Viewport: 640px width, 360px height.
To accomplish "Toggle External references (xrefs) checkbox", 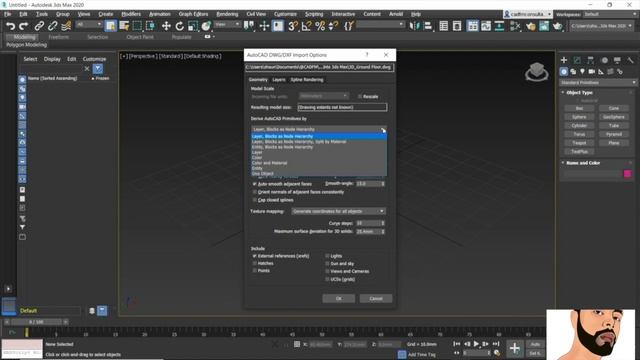I will coord(255,256).
